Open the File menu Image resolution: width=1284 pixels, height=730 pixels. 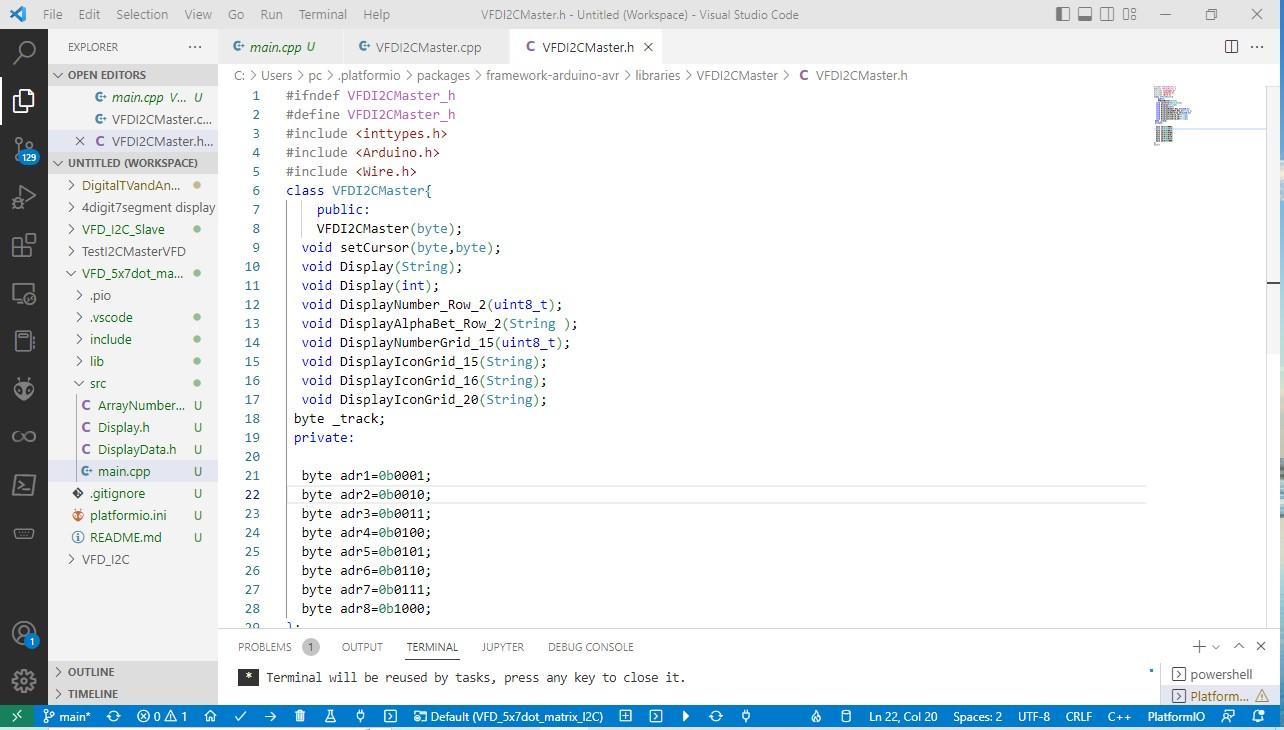(53, 14)
